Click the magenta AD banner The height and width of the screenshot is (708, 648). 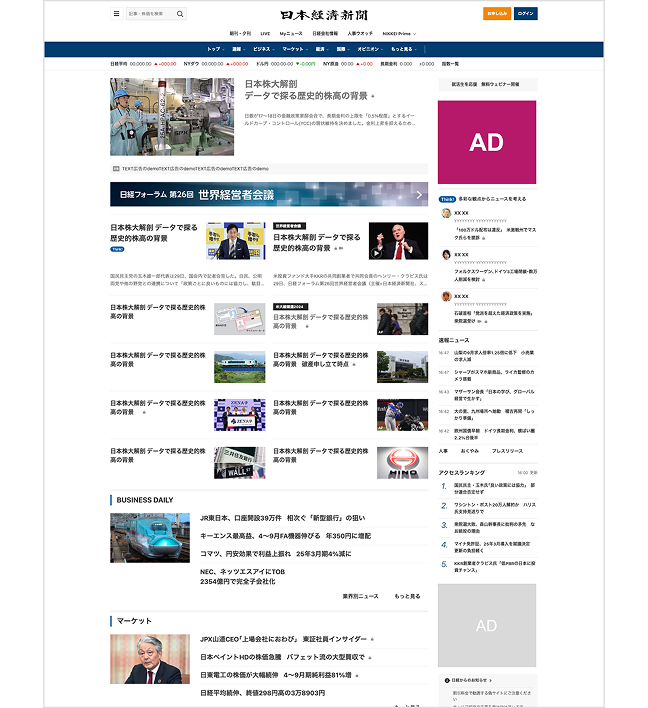(x=487, y=142)
